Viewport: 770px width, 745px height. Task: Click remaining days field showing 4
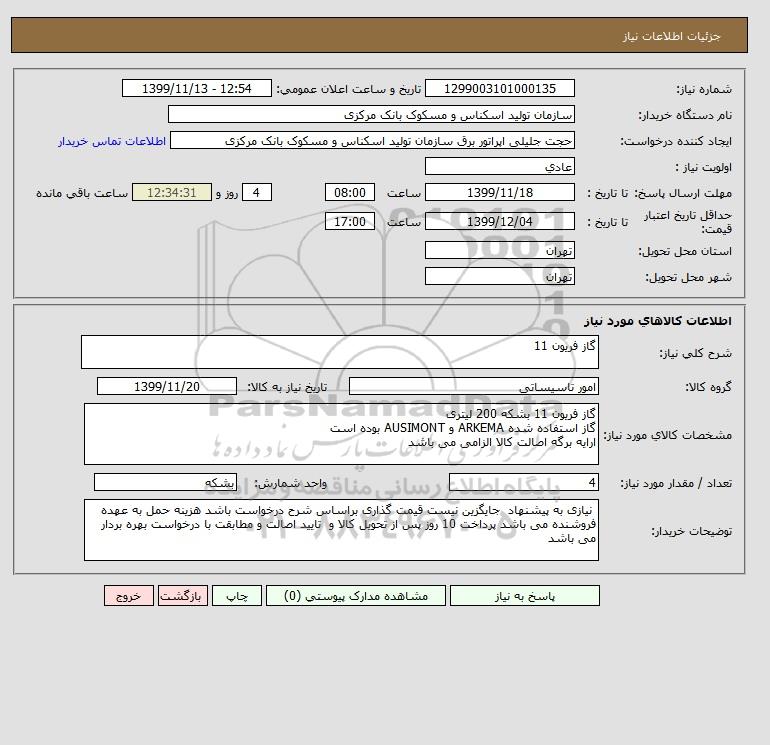(x=256, y=193)
